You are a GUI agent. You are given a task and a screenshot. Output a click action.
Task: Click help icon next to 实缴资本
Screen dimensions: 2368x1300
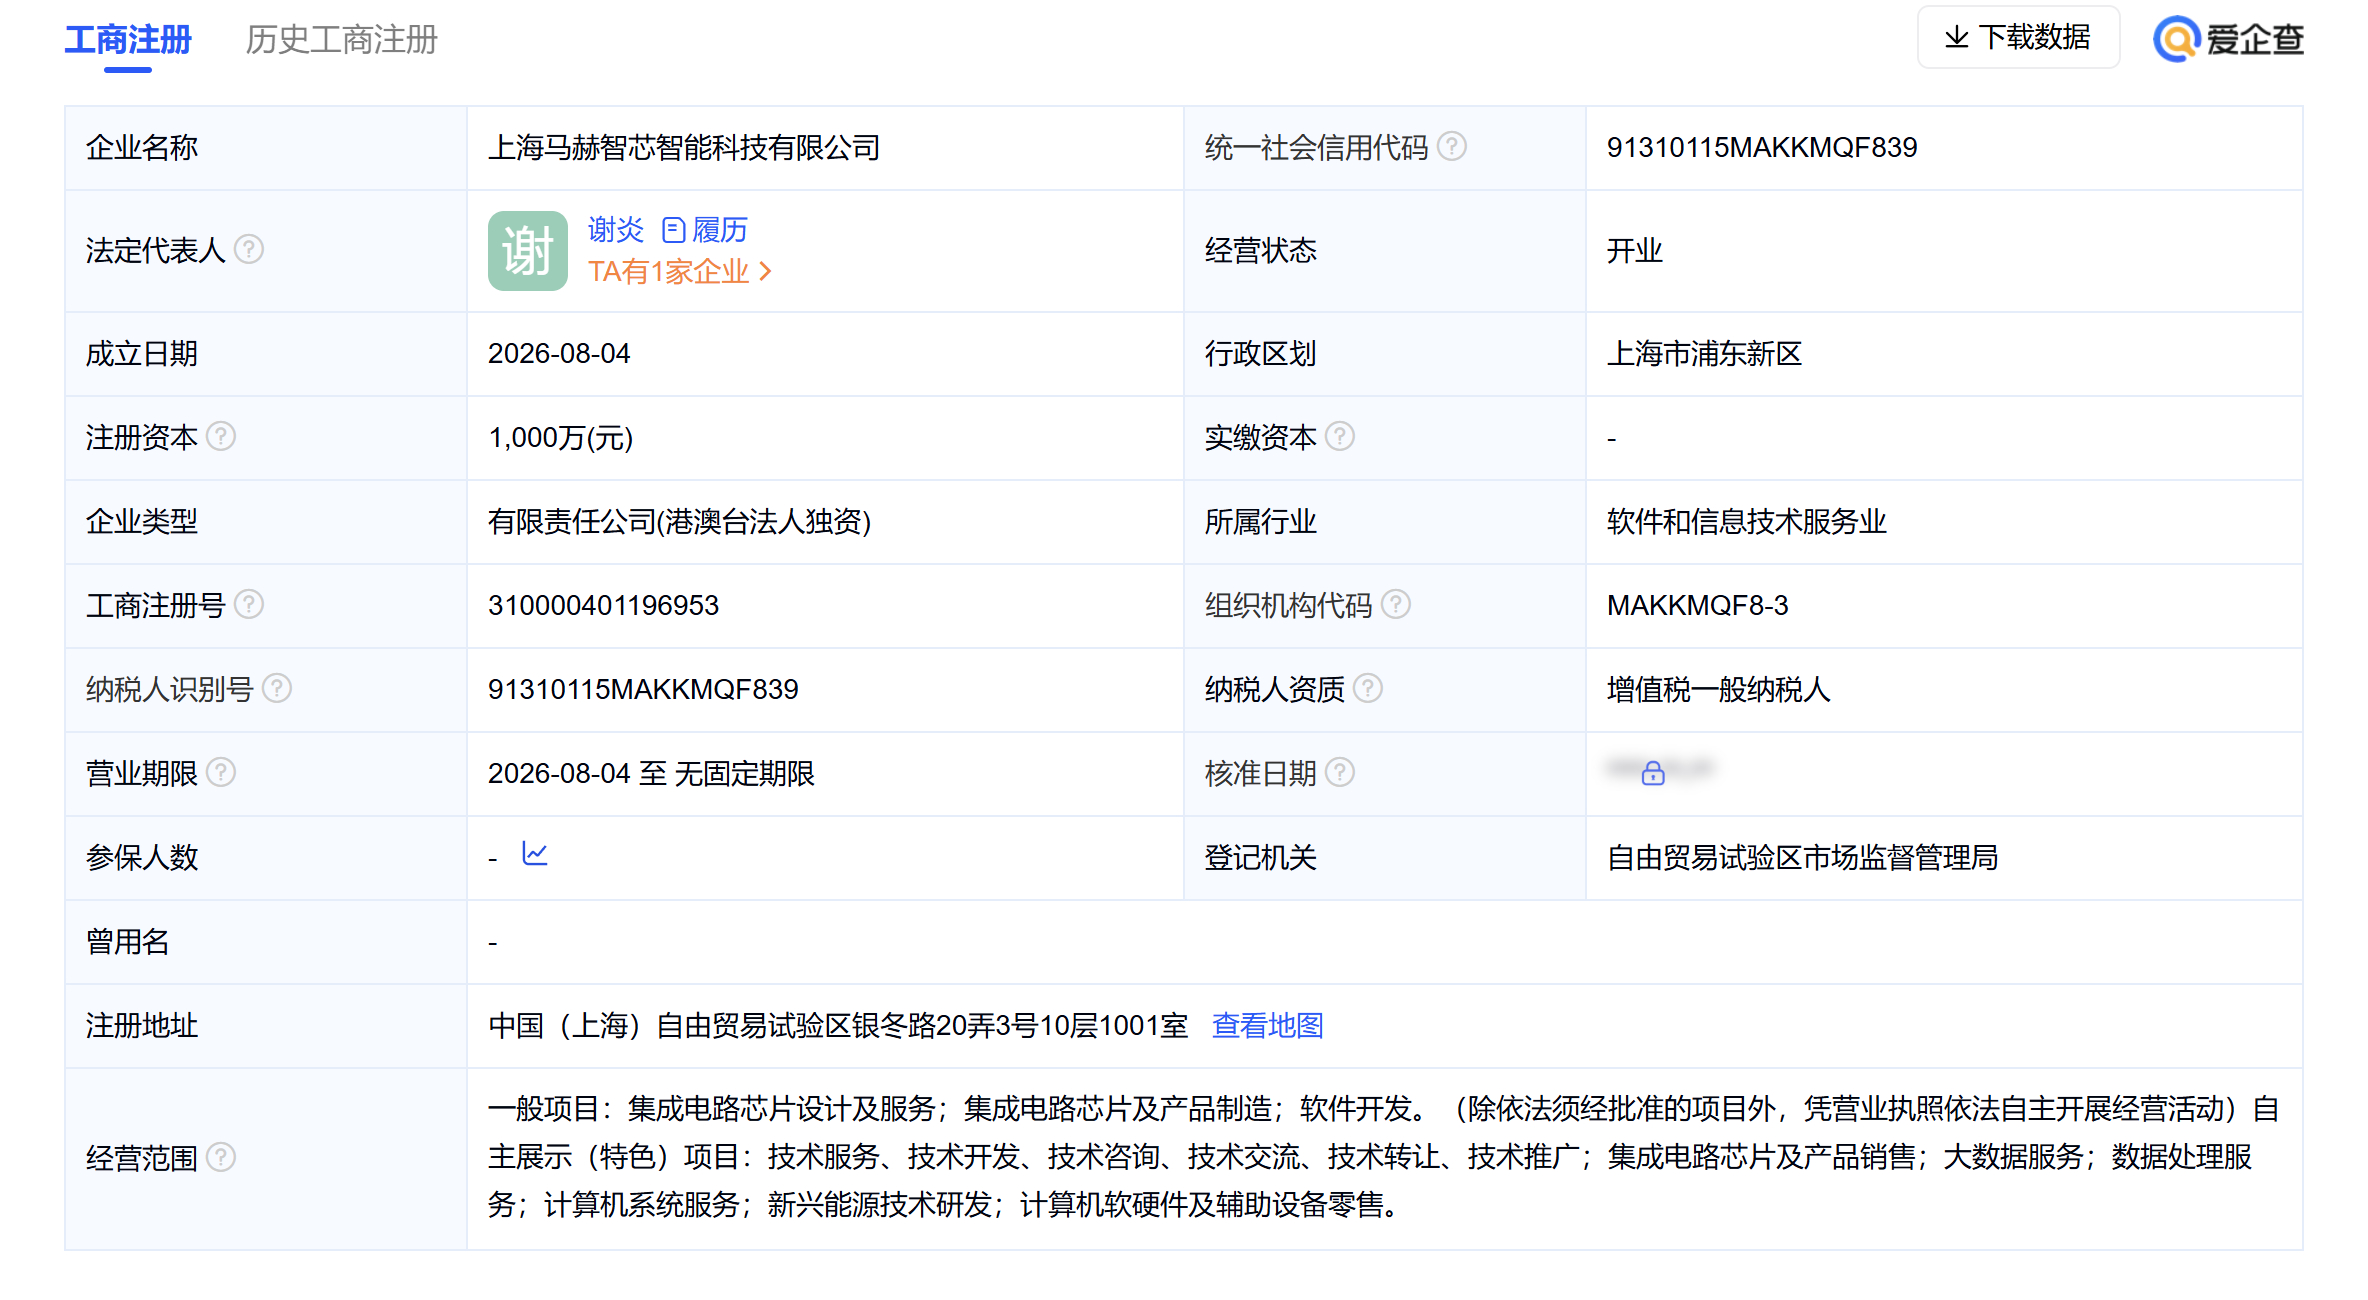tap(1340, 437)
